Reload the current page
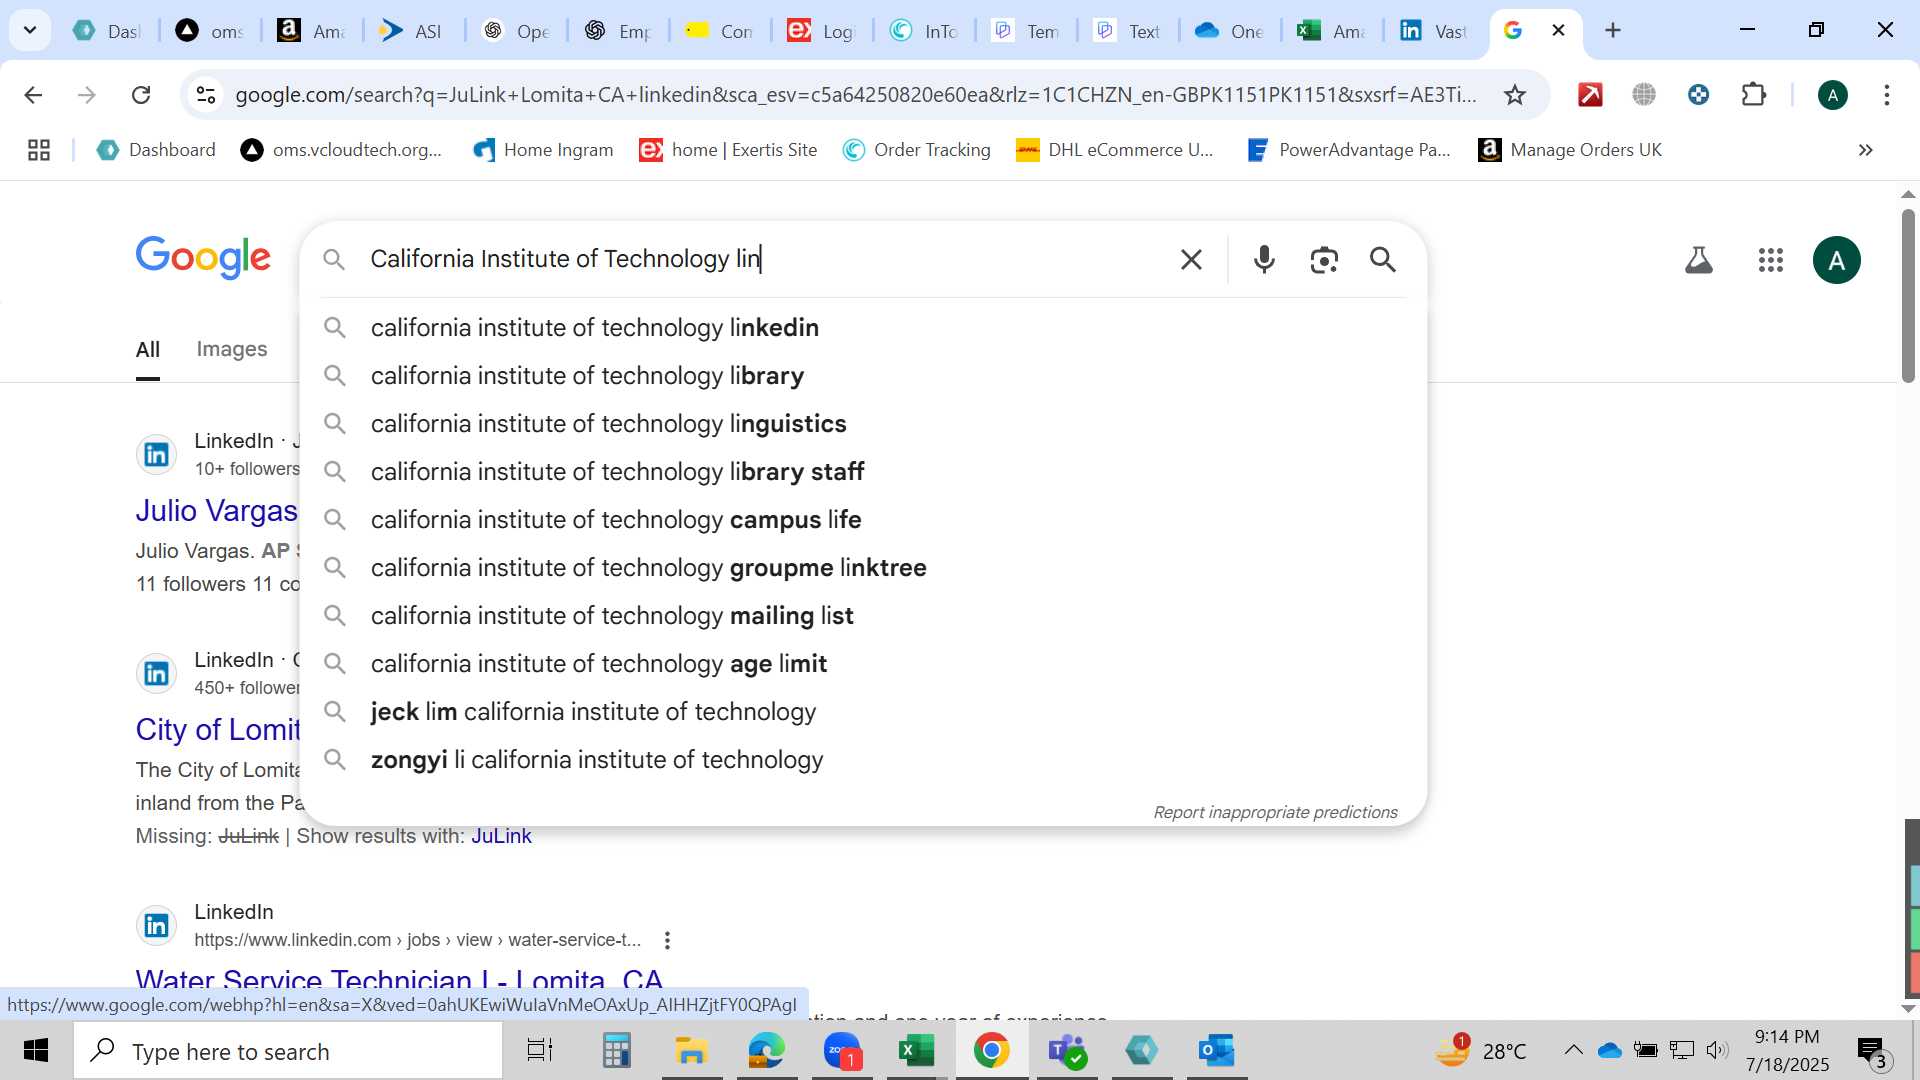Screen dimensions: 1920x1080 point(141,95)
